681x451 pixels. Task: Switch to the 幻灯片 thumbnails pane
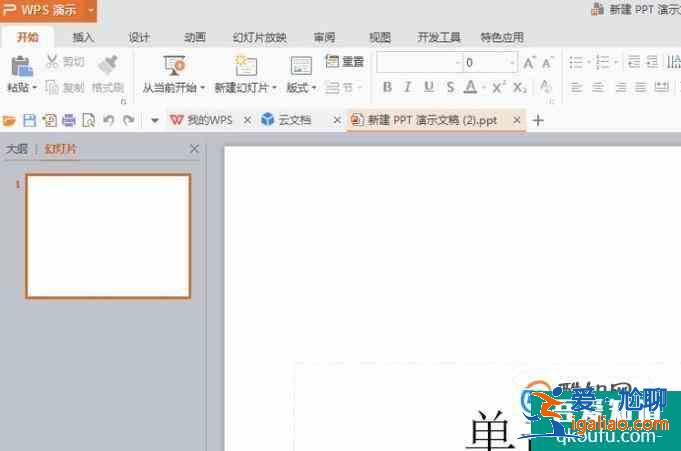60,149
